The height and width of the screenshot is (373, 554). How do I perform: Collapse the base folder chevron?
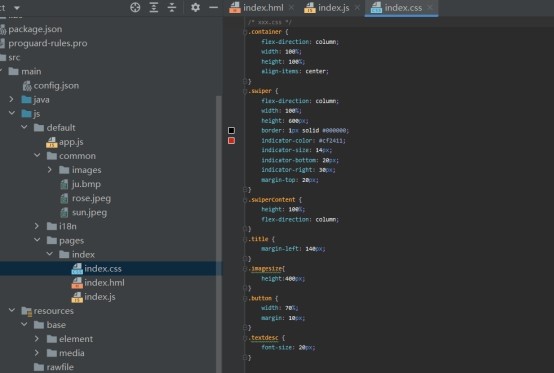coord(24,324)
